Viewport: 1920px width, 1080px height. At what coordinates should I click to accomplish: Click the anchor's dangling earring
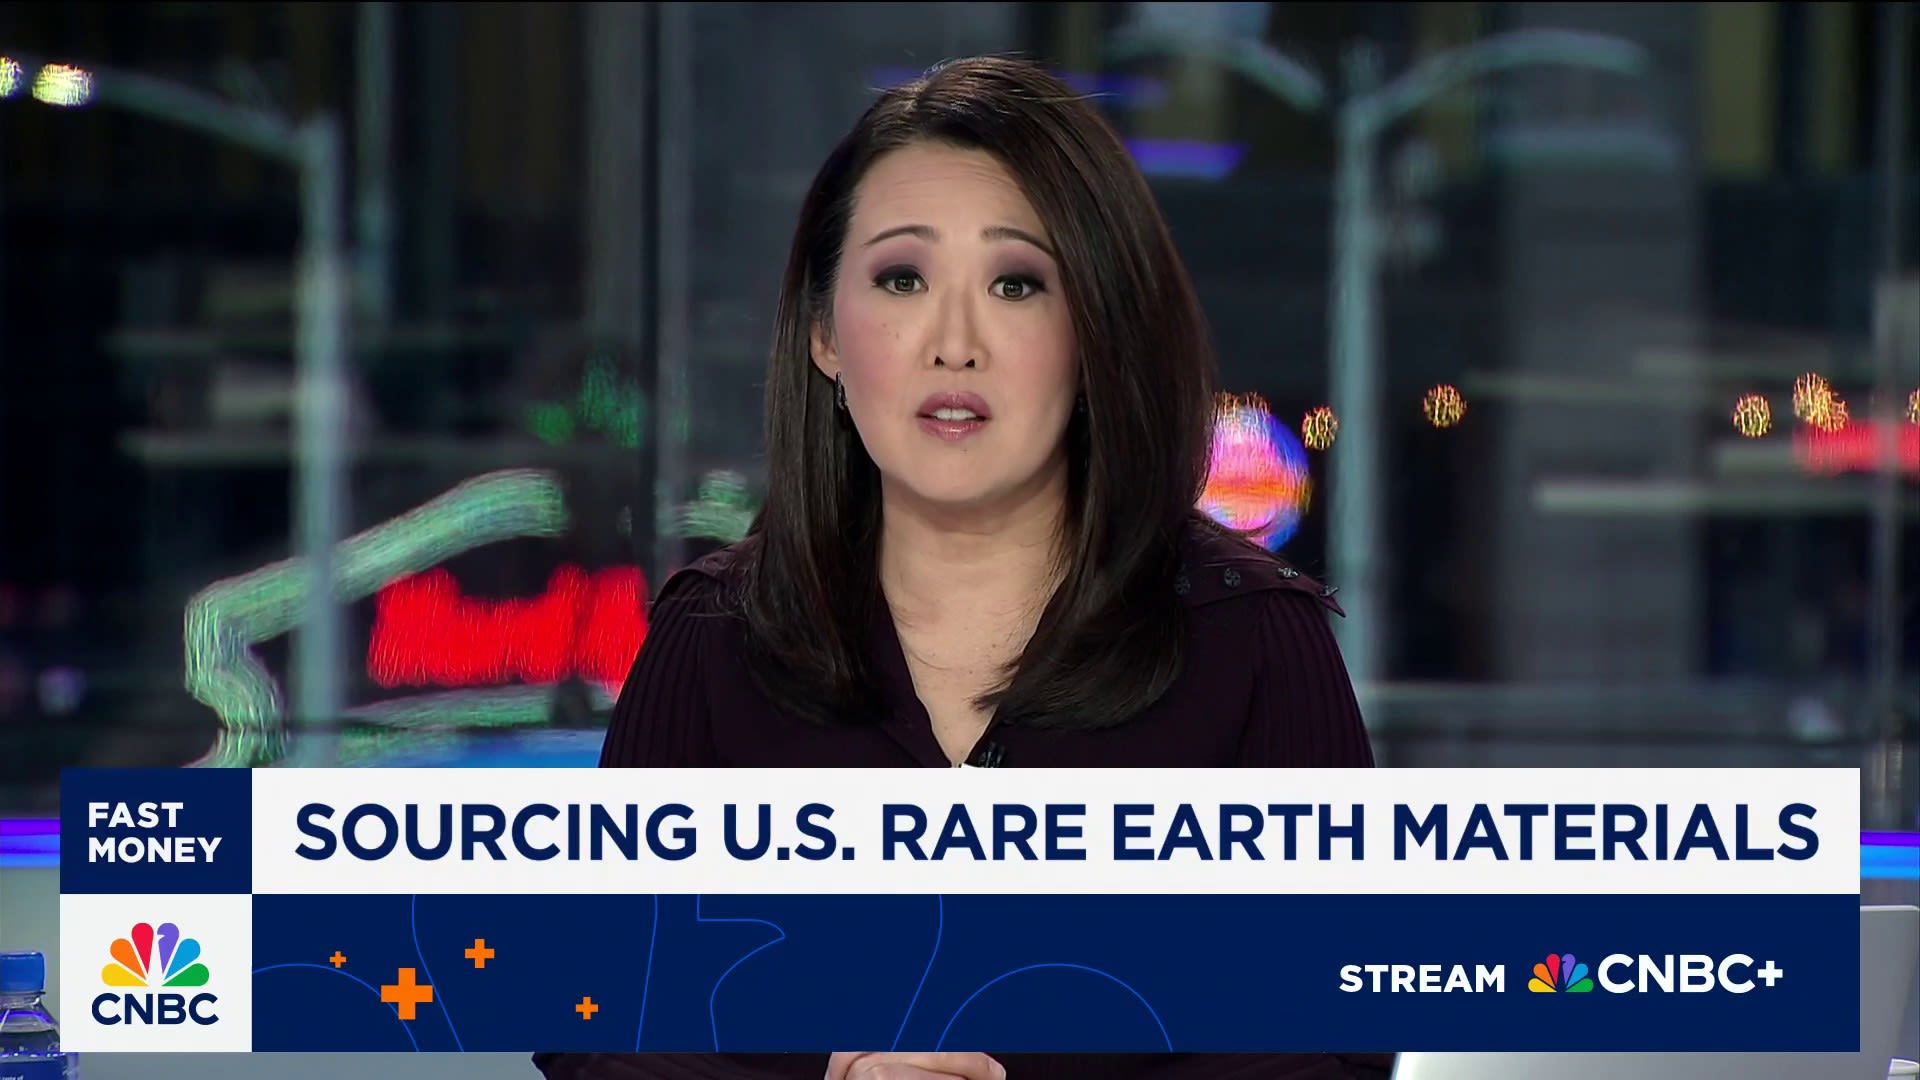coord(839,390)
